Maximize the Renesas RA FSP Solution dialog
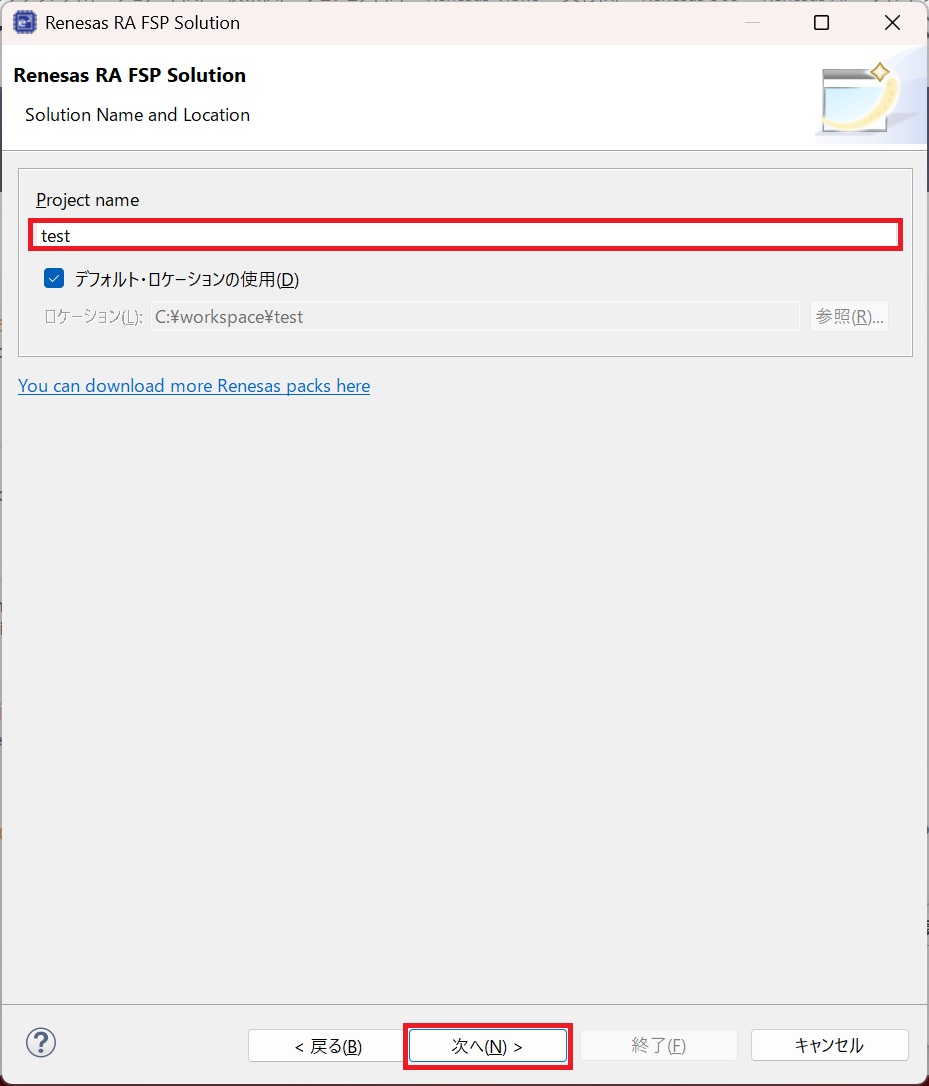Image resolution: width=929 pixels, height=1086 pixels. coord(822,23)
